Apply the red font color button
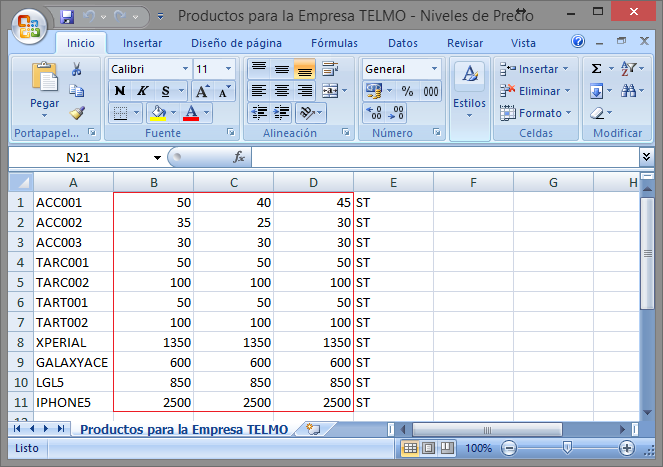 191,113
